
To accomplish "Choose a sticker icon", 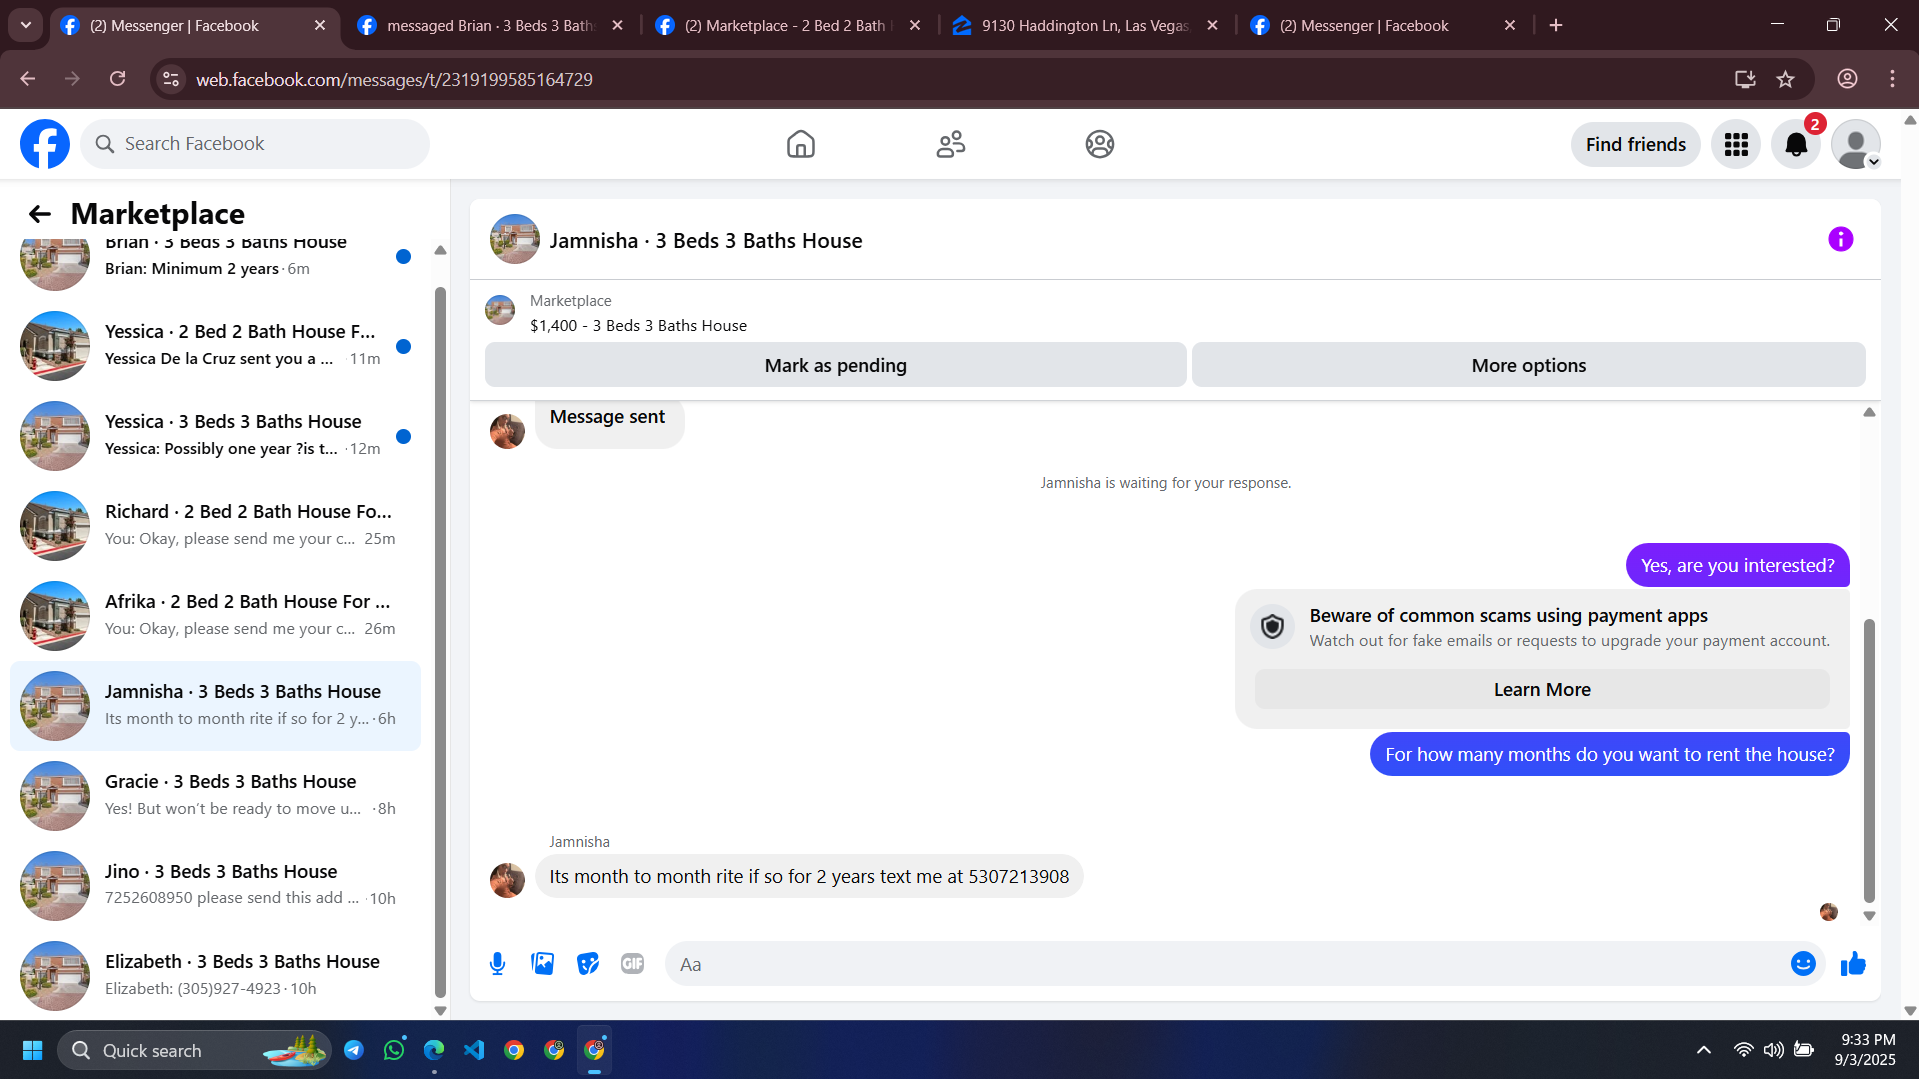I will [588, 964].
